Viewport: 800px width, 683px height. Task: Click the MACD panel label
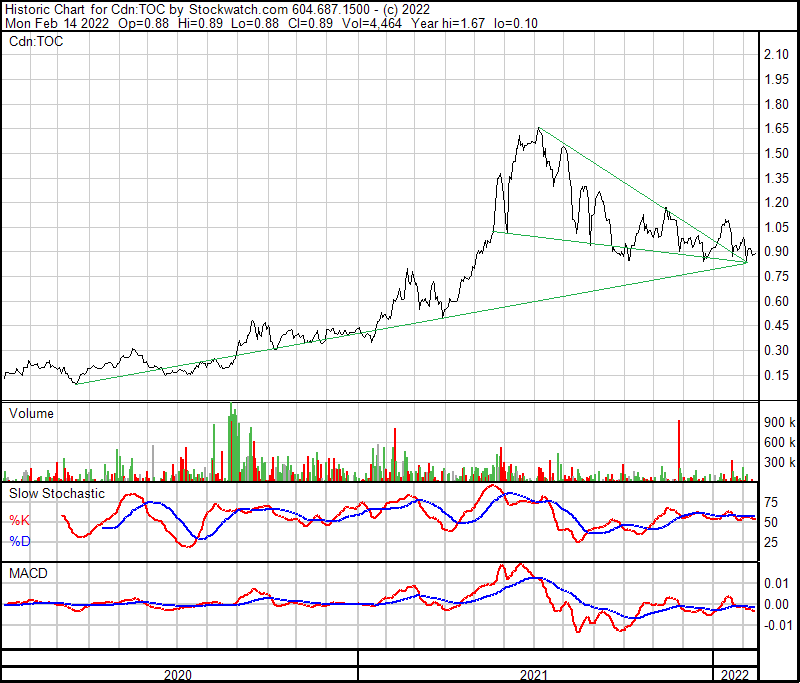point(28,573)
